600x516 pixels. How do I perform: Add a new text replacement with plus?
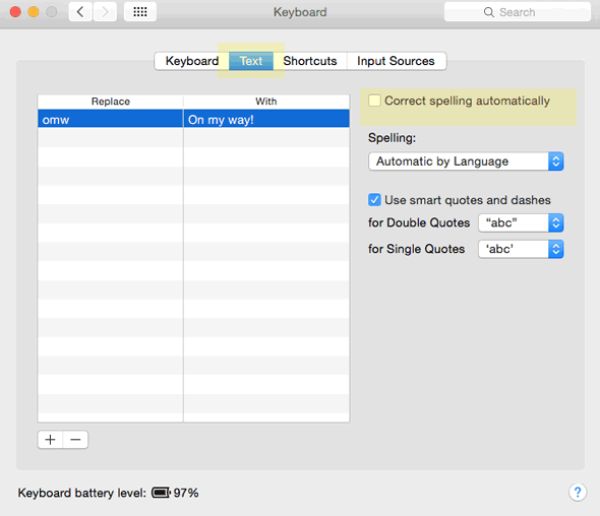50,440
